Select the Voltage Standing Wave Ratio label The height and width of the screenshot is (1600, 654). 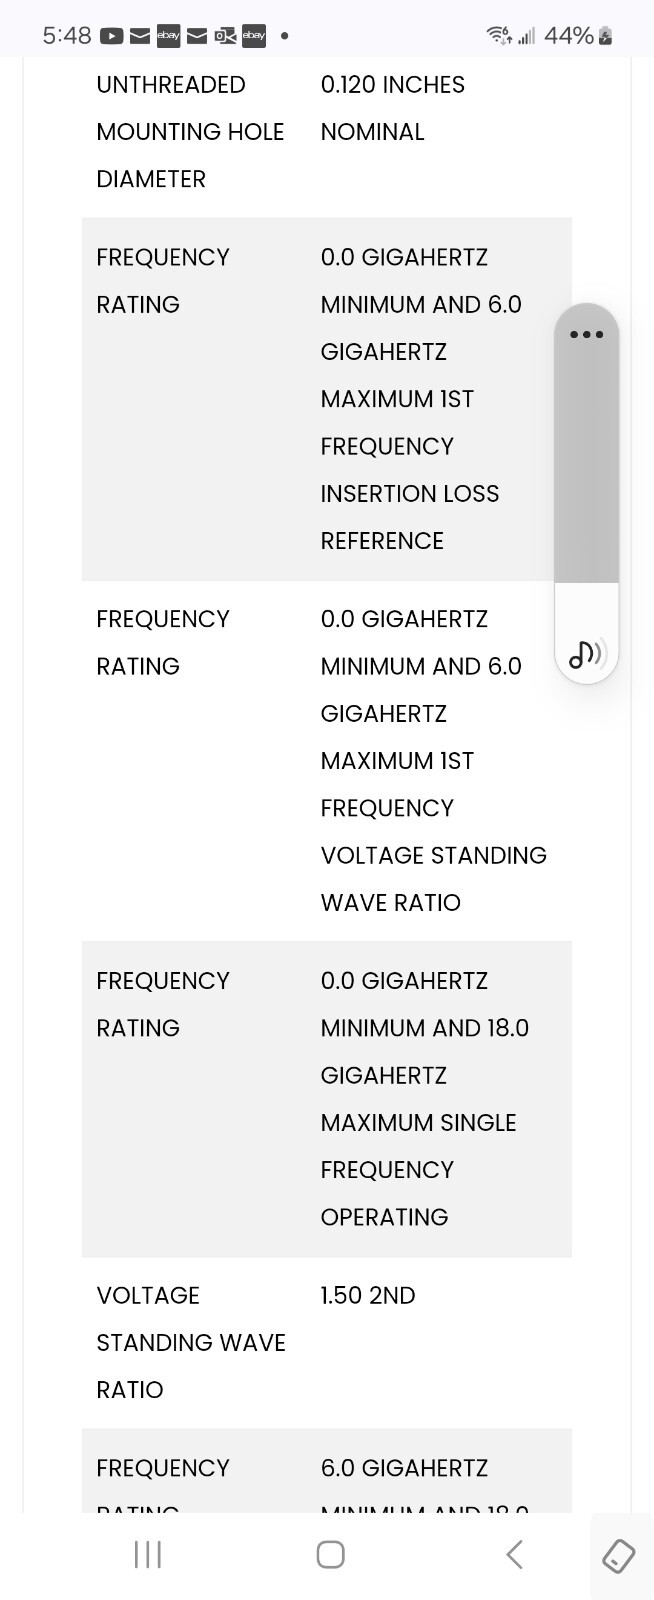point(191,1342)
